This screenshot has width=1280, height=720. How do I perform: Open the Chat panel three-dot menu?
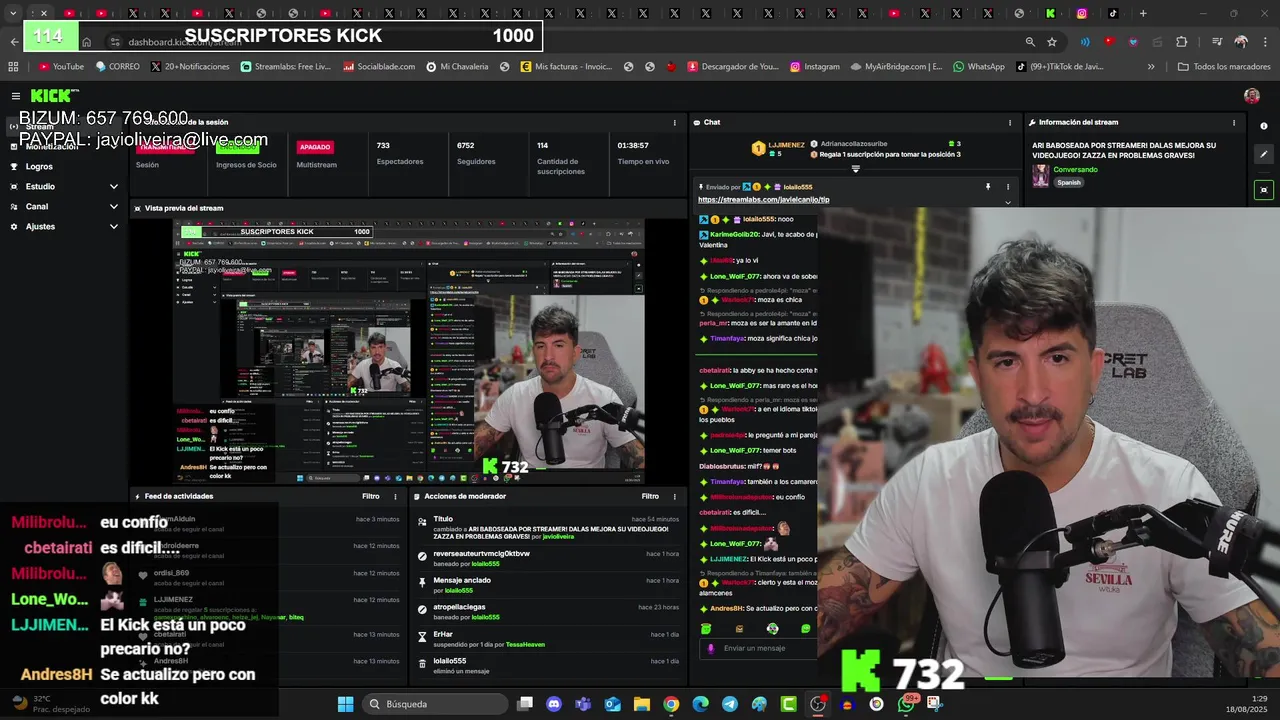click(x=1008, y=122)
